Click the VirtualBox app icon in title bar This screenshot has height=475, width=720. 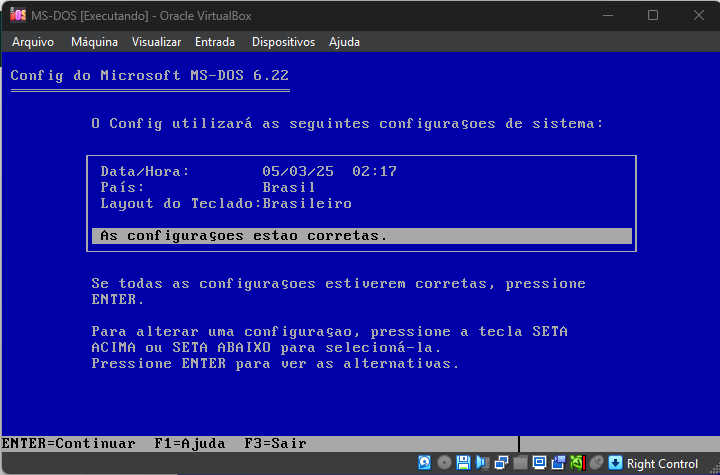coord(18,15)
